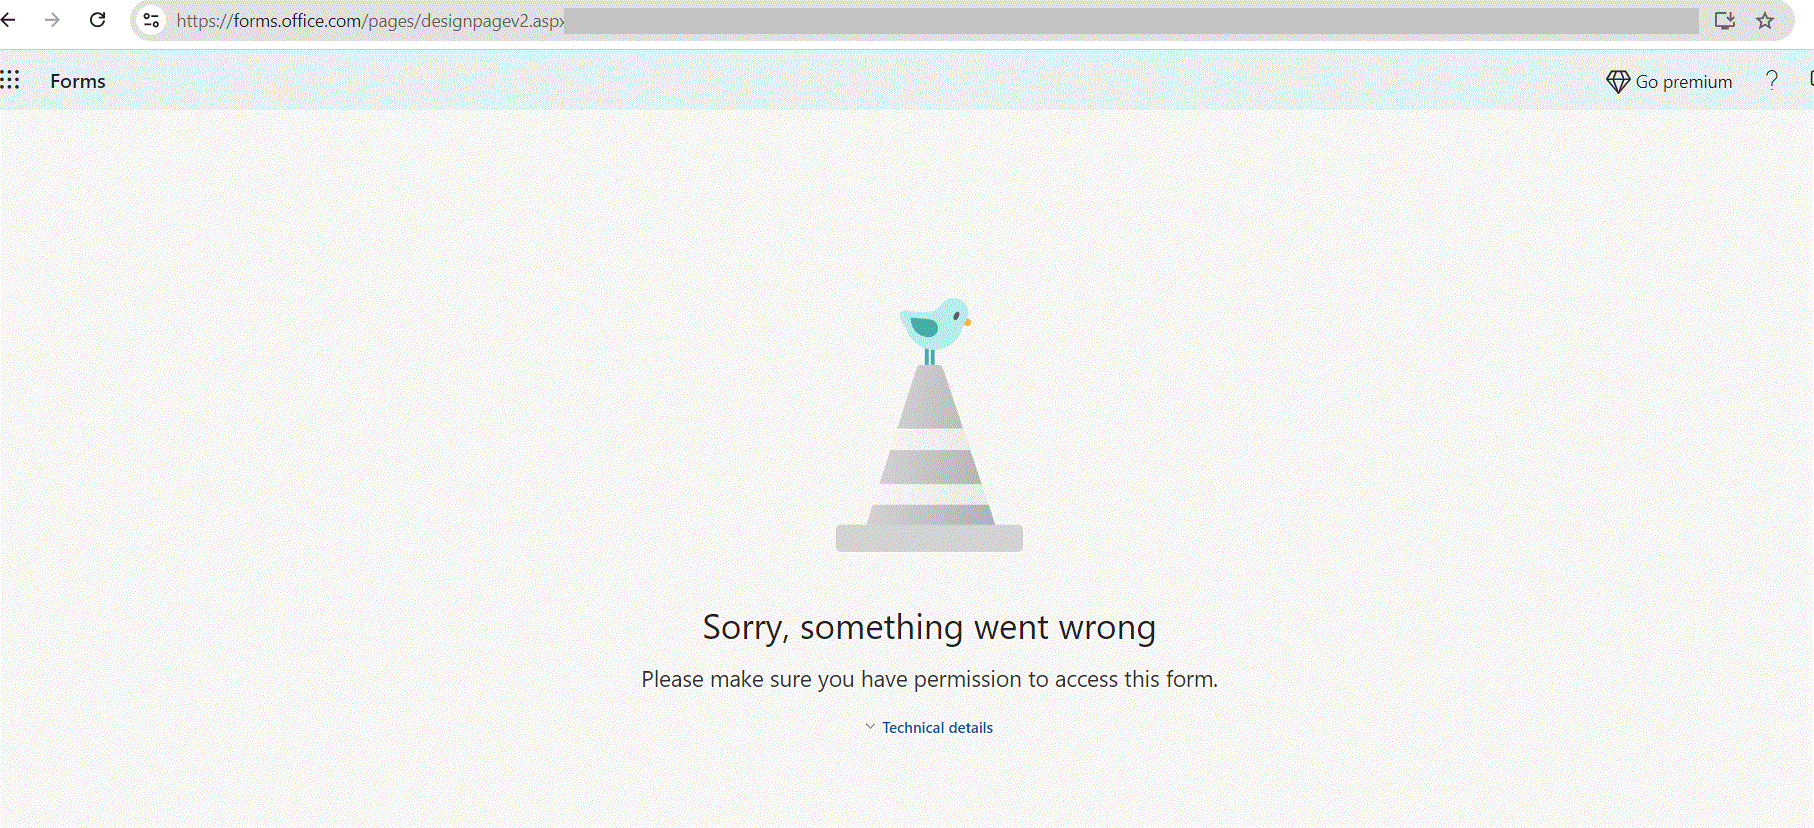This screenshot has width=1814, height=828.
Task: Bookmark this page with the star icon
Action: pos(1765,20)
